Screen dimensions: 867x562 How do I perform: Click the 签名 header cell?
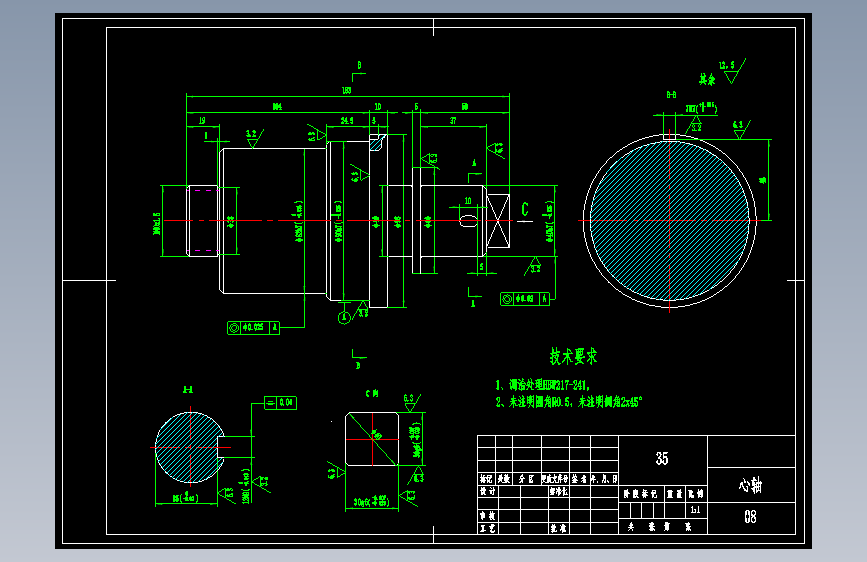point(580,479)
